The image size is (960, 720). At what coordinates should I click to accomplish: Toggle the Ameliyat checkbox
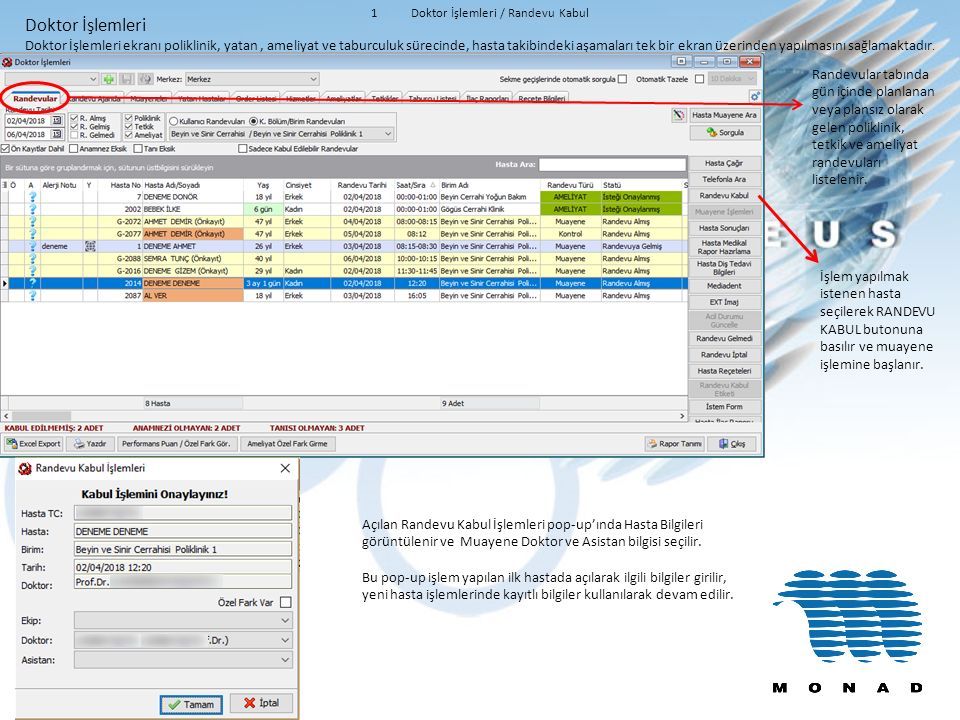click(129, 135)
